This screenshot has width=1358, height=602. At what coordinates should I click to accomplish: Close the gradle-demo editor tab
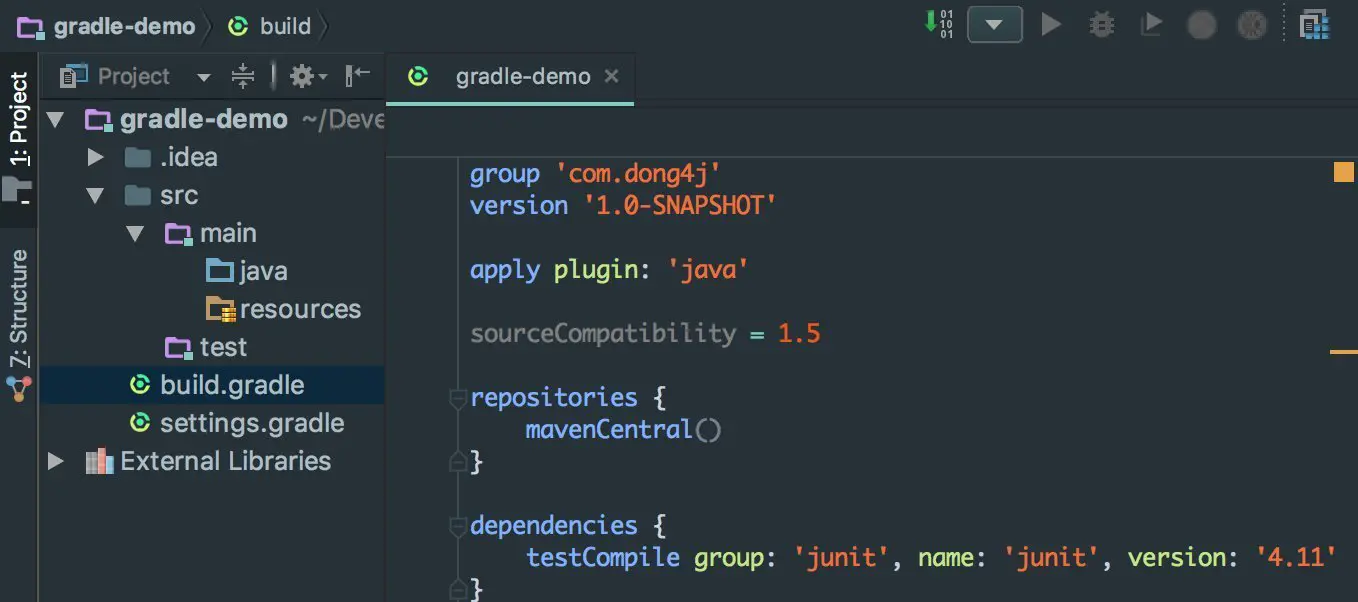click(612, 77)
